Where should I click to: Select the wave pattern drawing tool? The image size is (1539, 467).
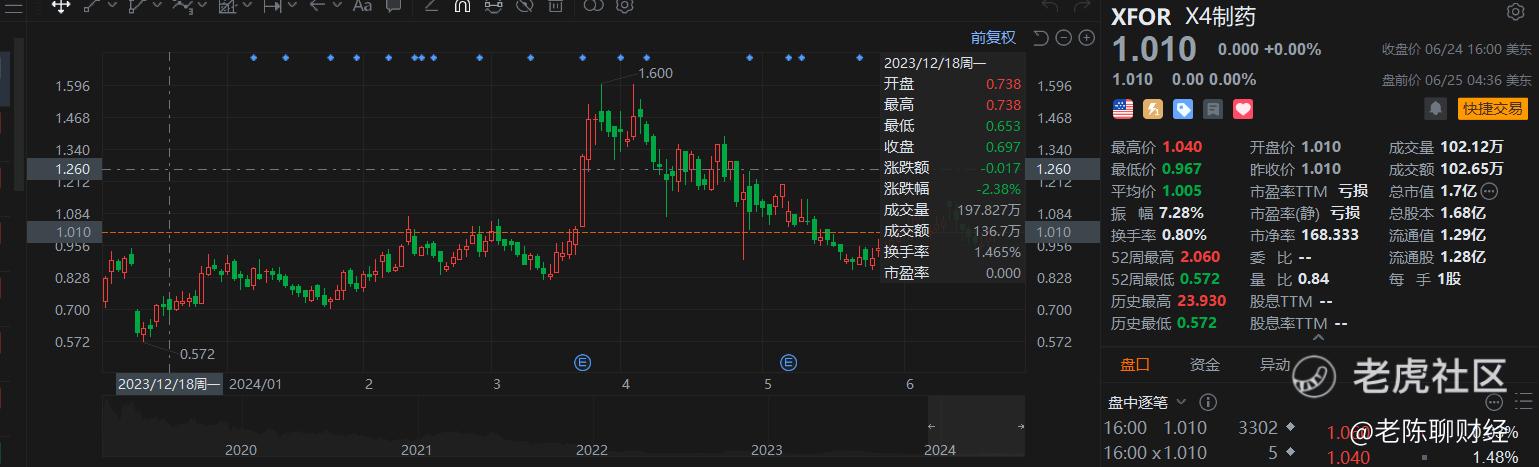182,6
